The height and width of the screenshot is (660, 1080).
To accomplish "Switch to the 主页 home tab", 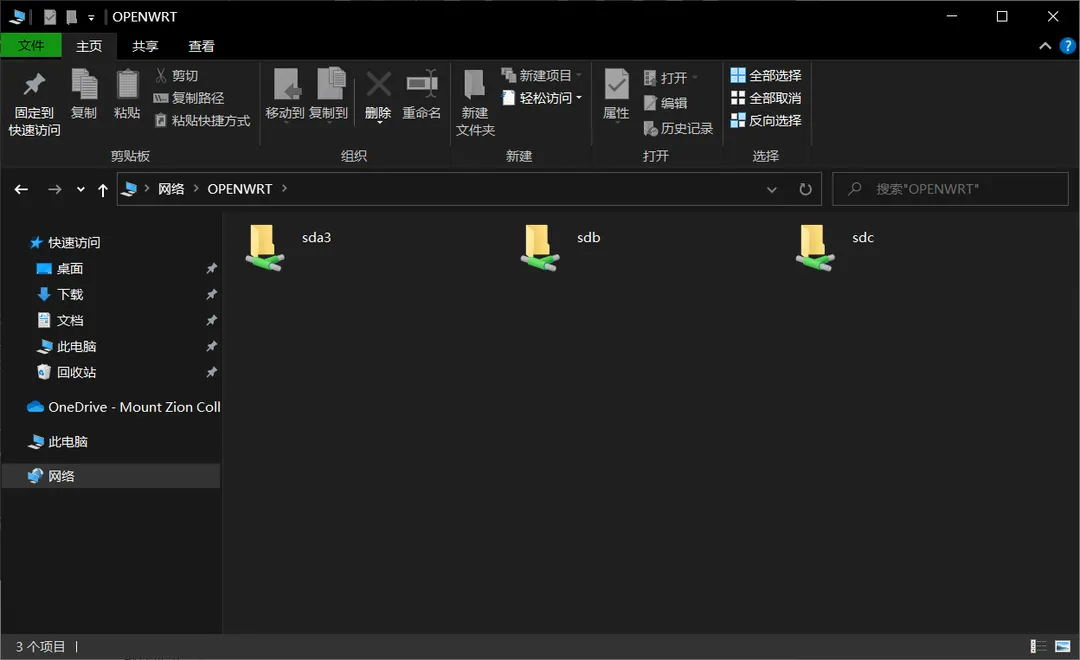I will [x=89, y=46].
